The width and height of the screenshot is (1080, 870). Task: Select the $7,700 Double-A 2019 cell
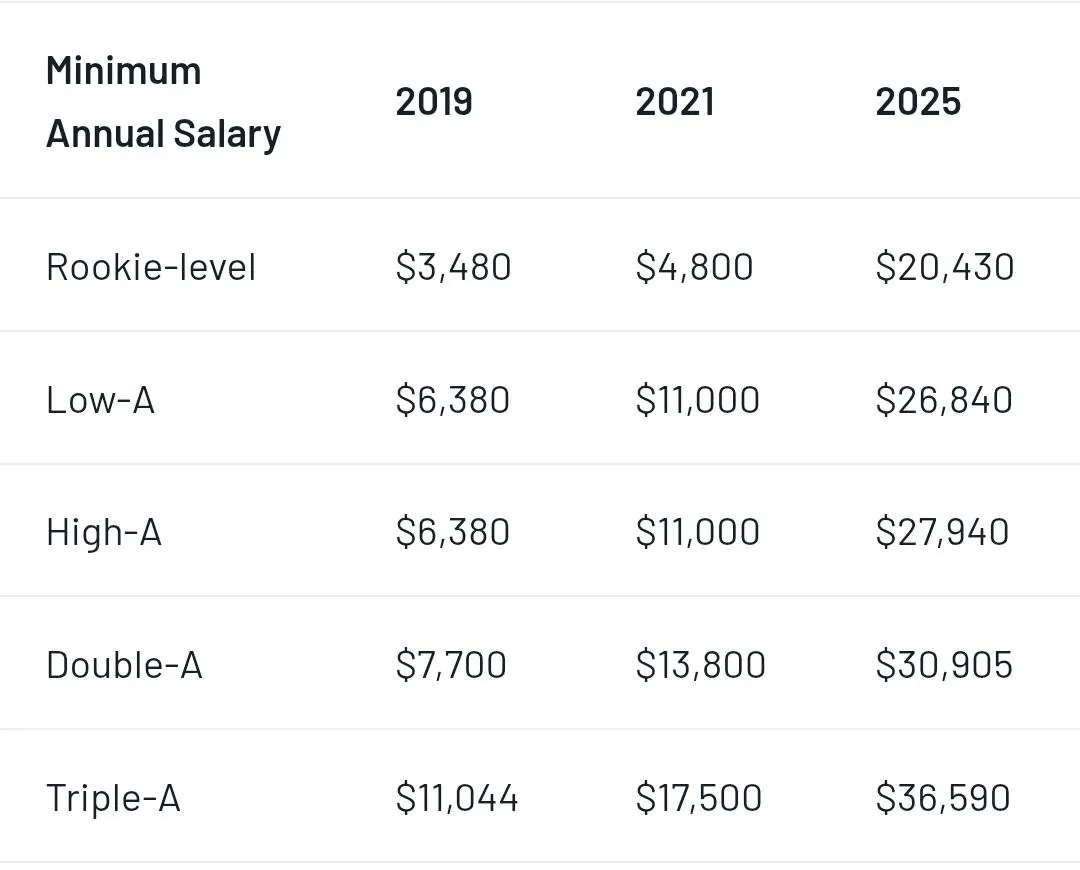pyautogui.click(x=451, y=665)
